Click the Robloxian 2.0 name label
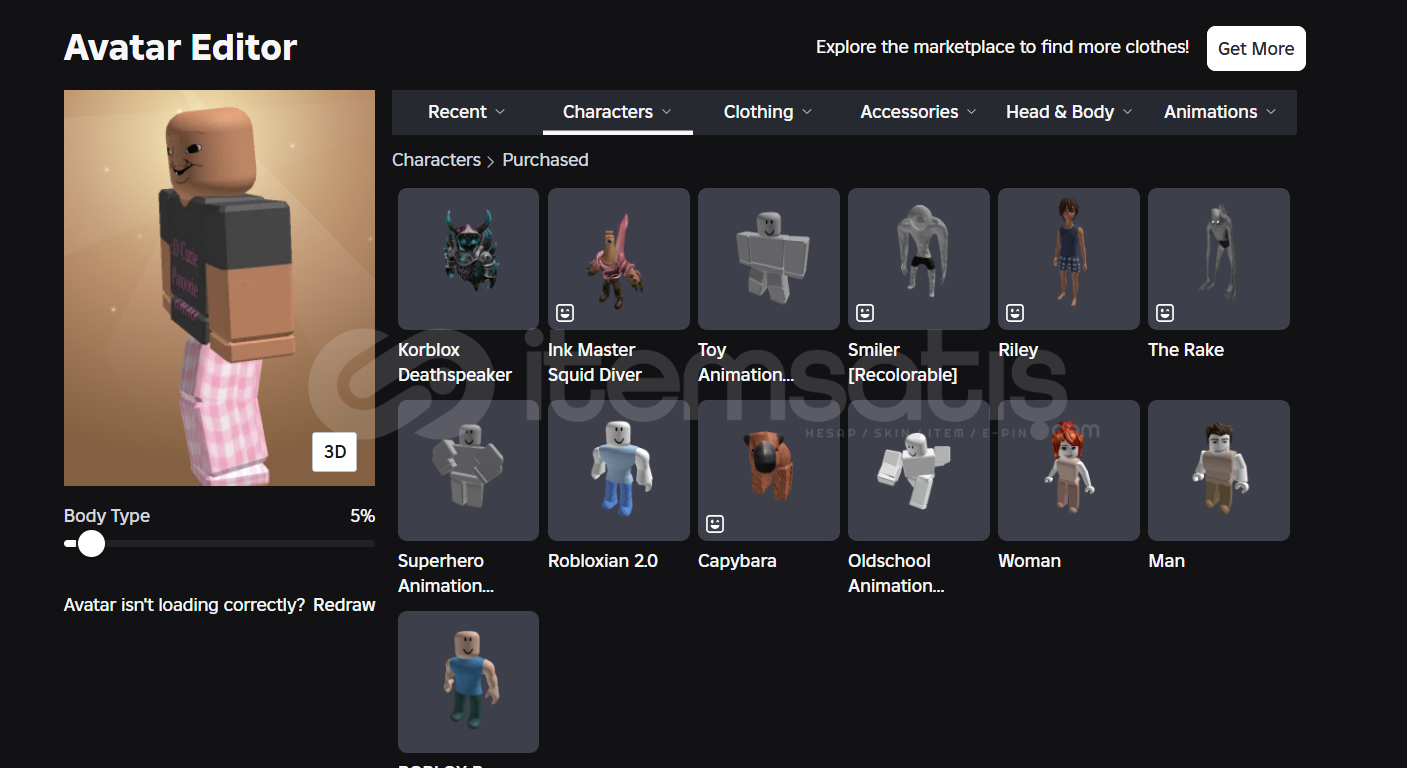Screen dimensions: 1407x768 pyautogui.click(x=603, y=561)
